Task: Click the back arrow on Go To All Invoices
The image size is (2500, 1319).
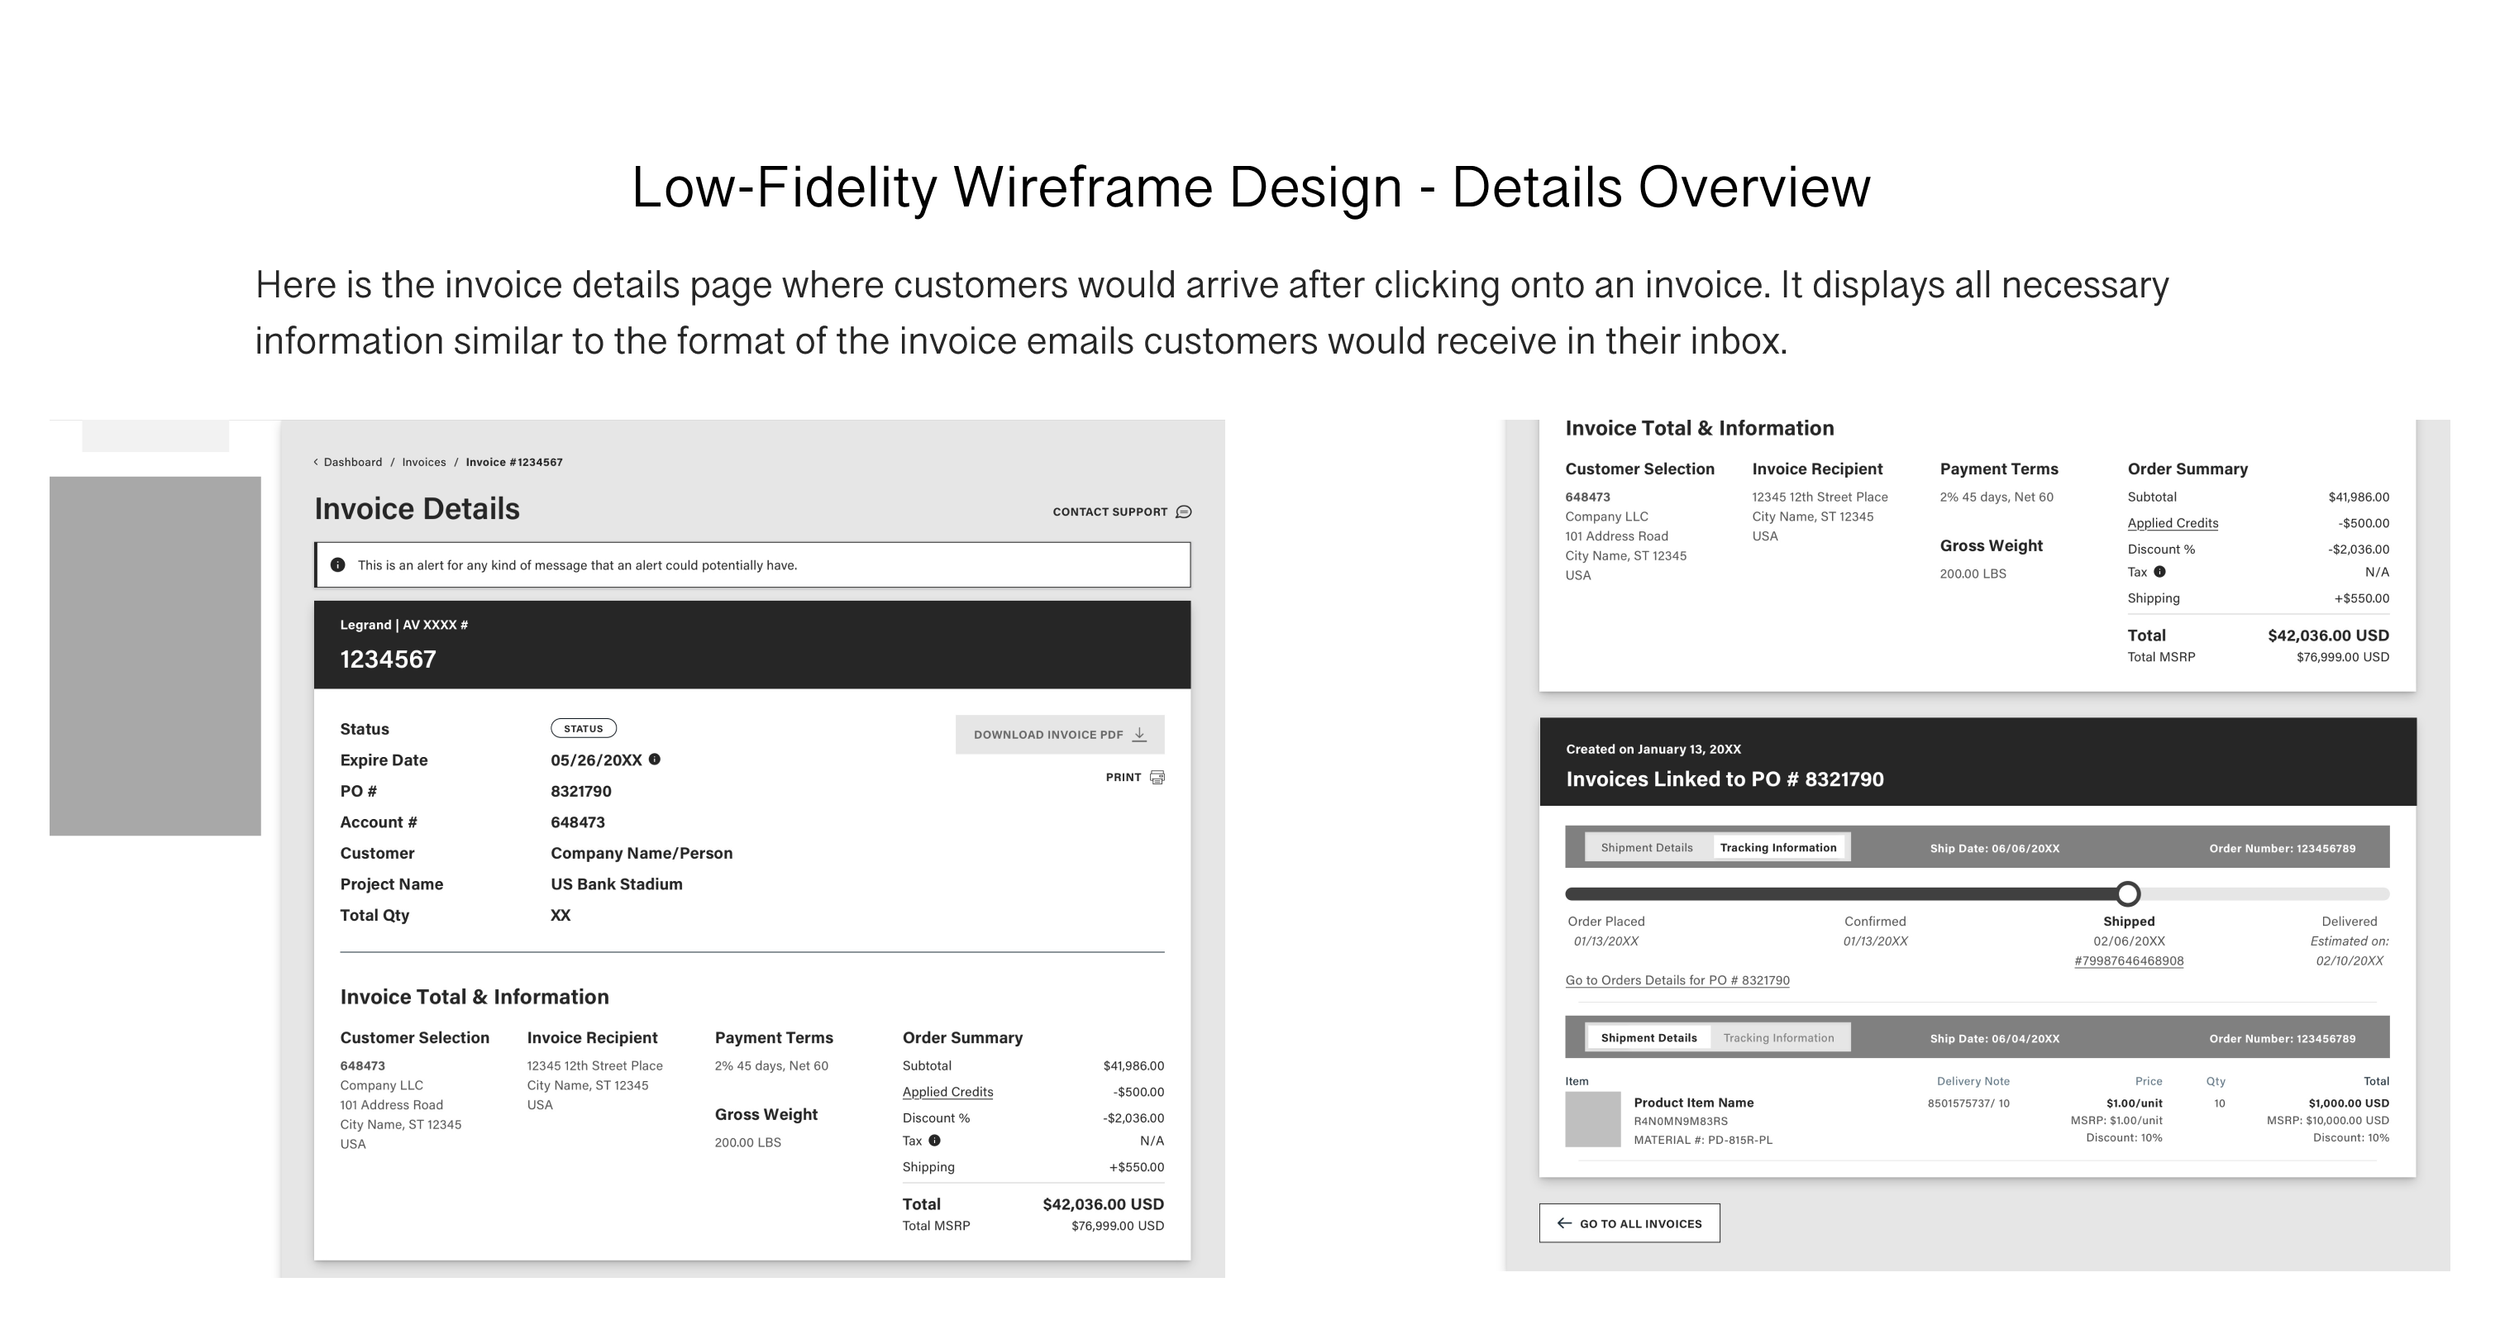Action: 1564,1223
